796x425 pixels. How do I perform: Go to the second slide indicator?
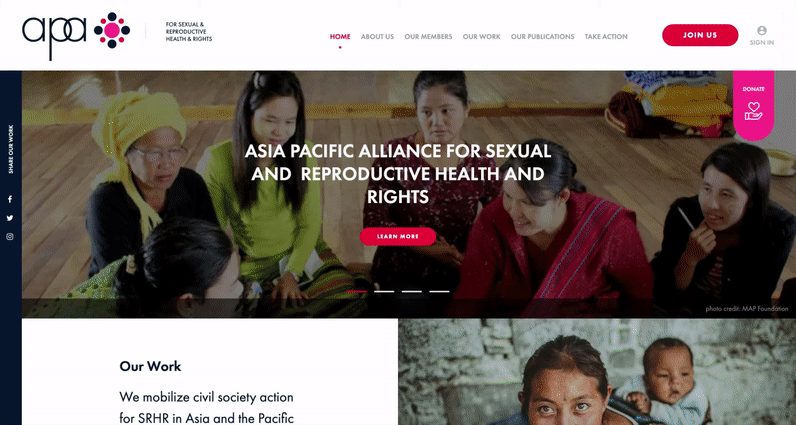click(384, 291)
